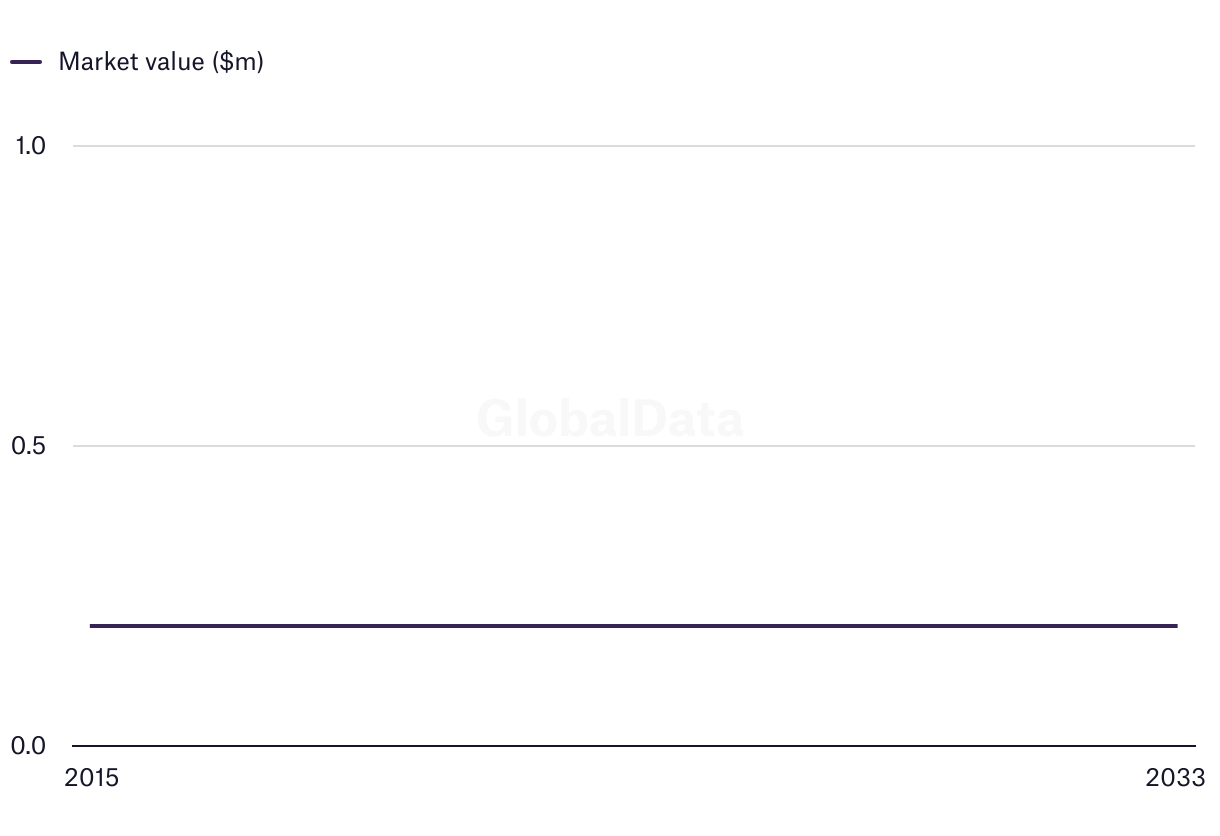Select the data line's 2015 starting point
The height and width of the screenshot is (836, 1220).
pos(92,626)
